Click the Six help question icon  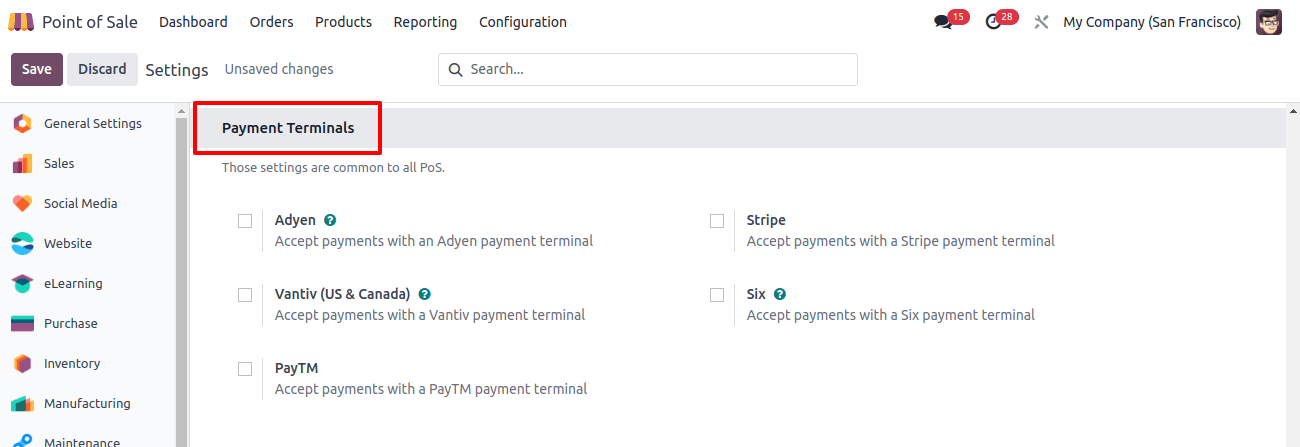pyautogui.click(x=780, y=294)
